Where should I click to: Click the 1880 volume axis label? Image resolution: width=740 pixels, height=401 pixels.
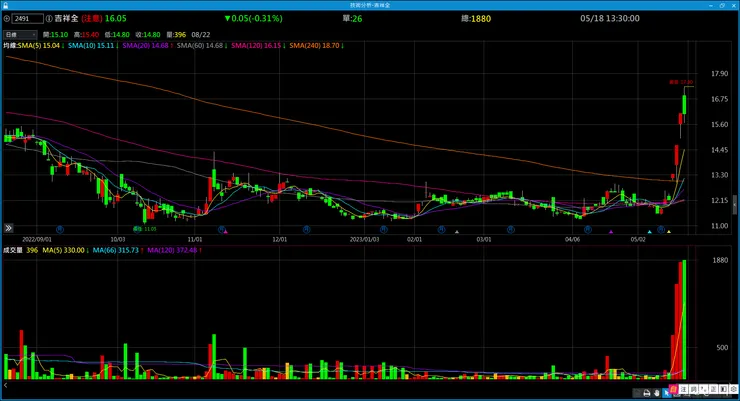click(x=720, y=260)
